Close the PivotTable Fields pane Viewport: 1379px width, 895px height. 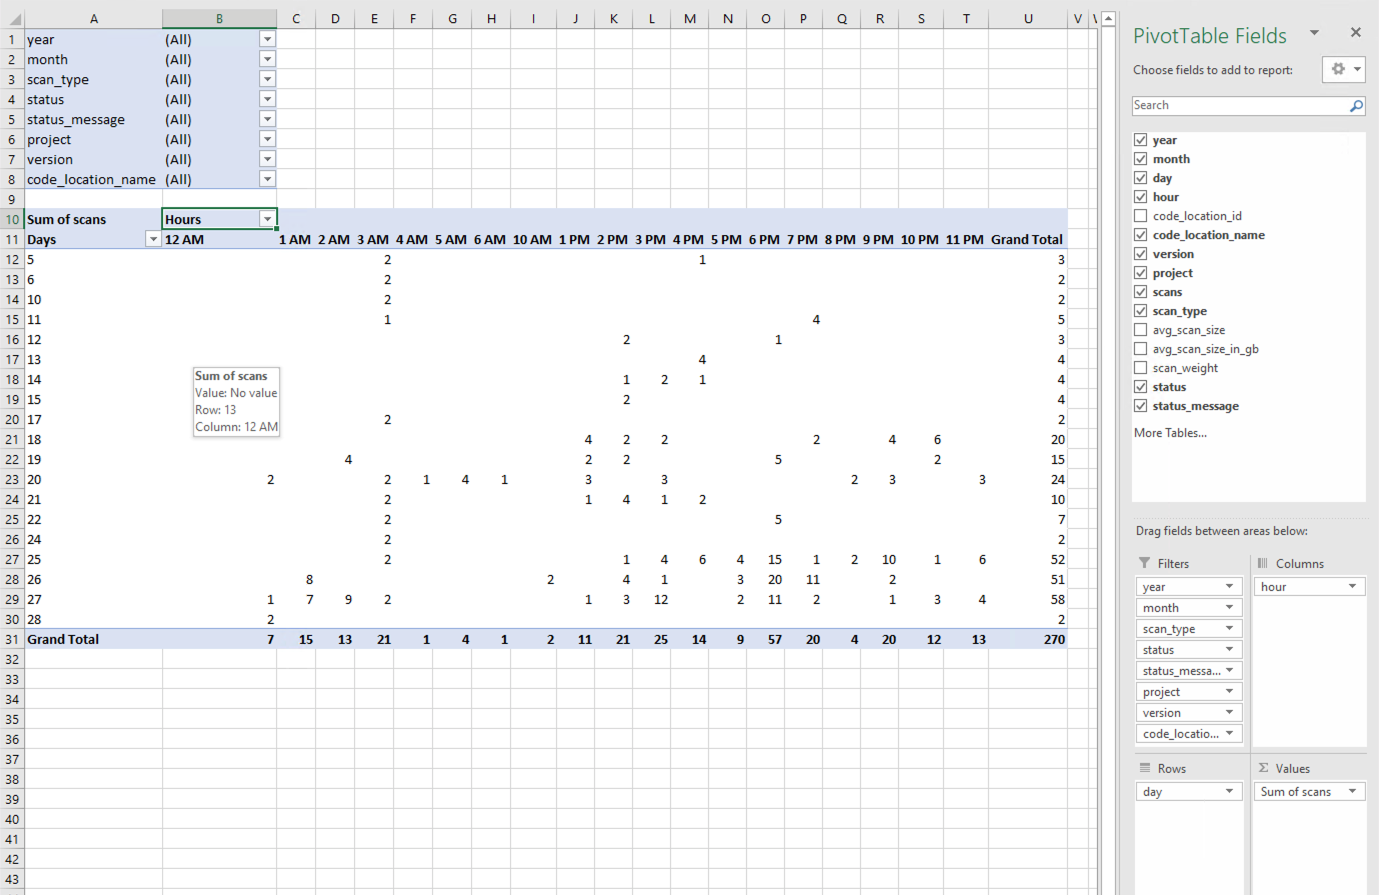[1355, 33]
